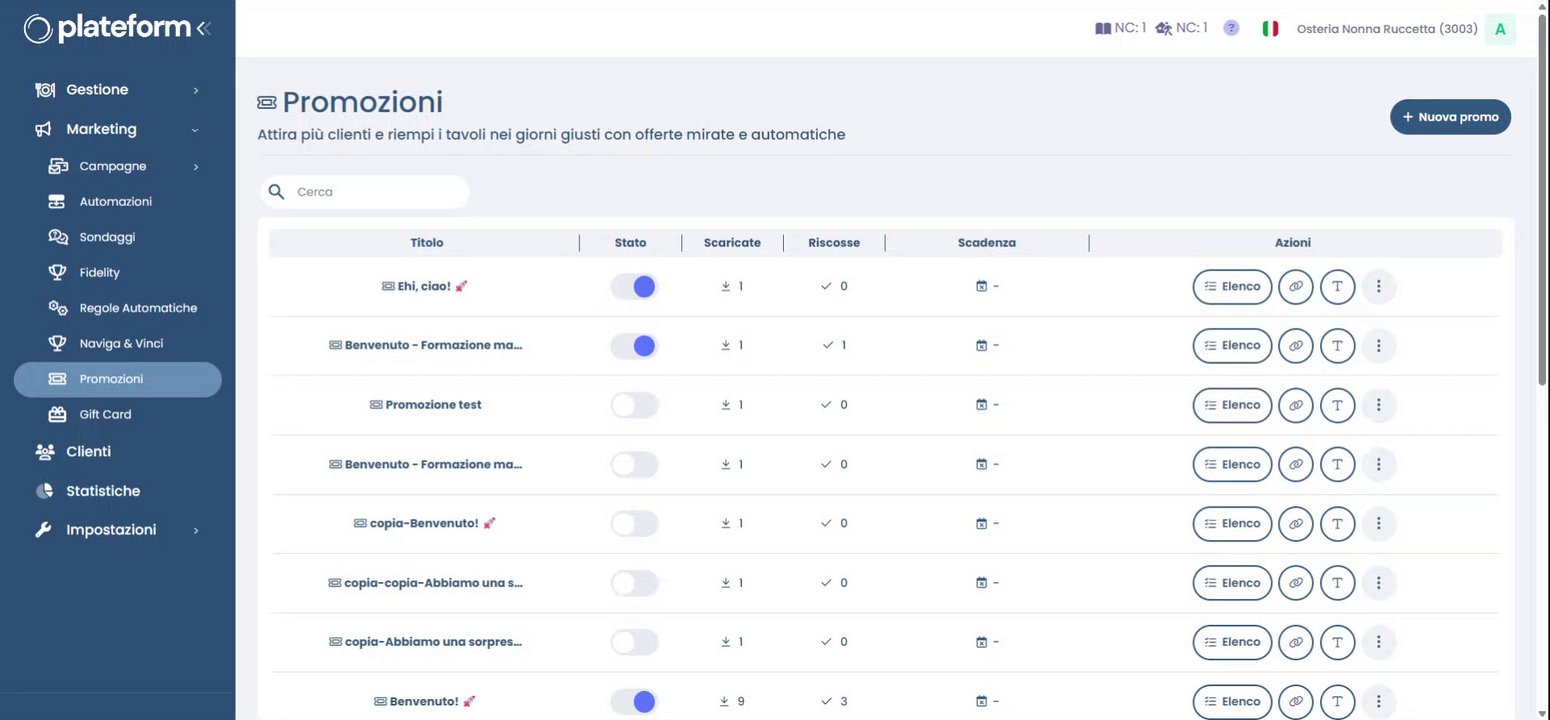
Task: Click the help question mark icon
Action: point(1231,28)
